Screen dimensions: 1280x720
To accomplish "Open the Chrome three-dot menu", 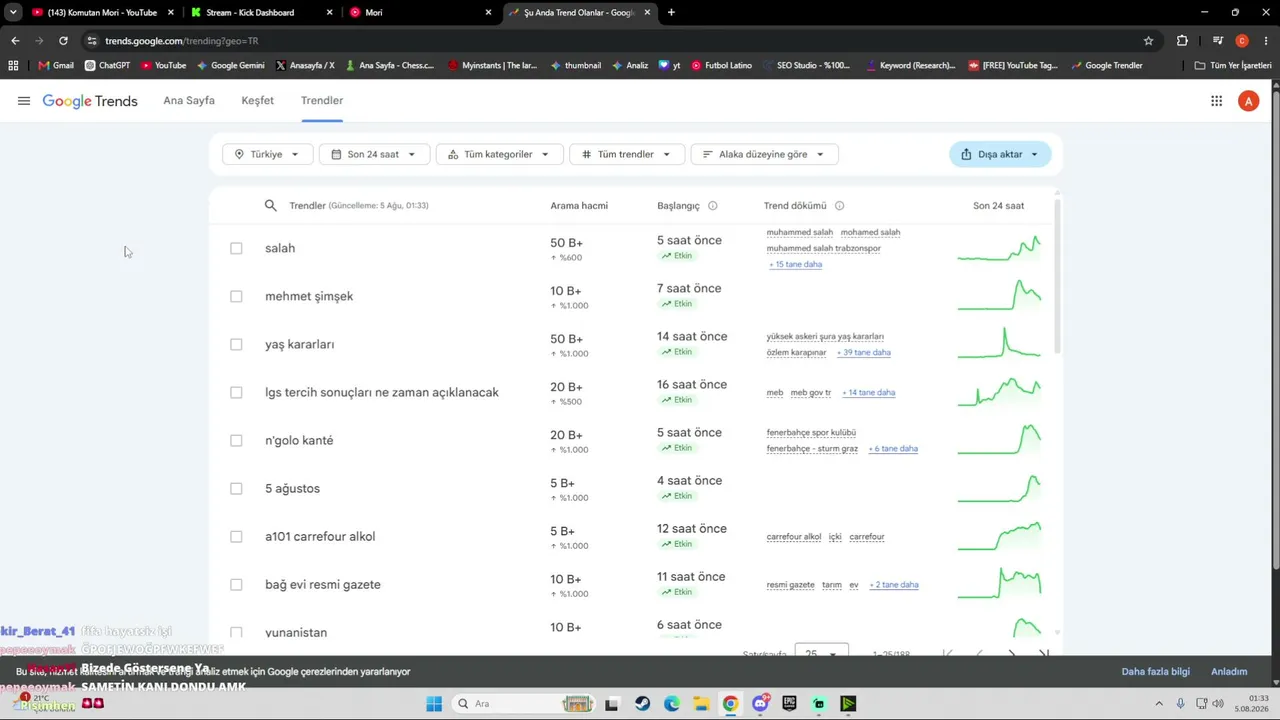I will coord(1266,41).
